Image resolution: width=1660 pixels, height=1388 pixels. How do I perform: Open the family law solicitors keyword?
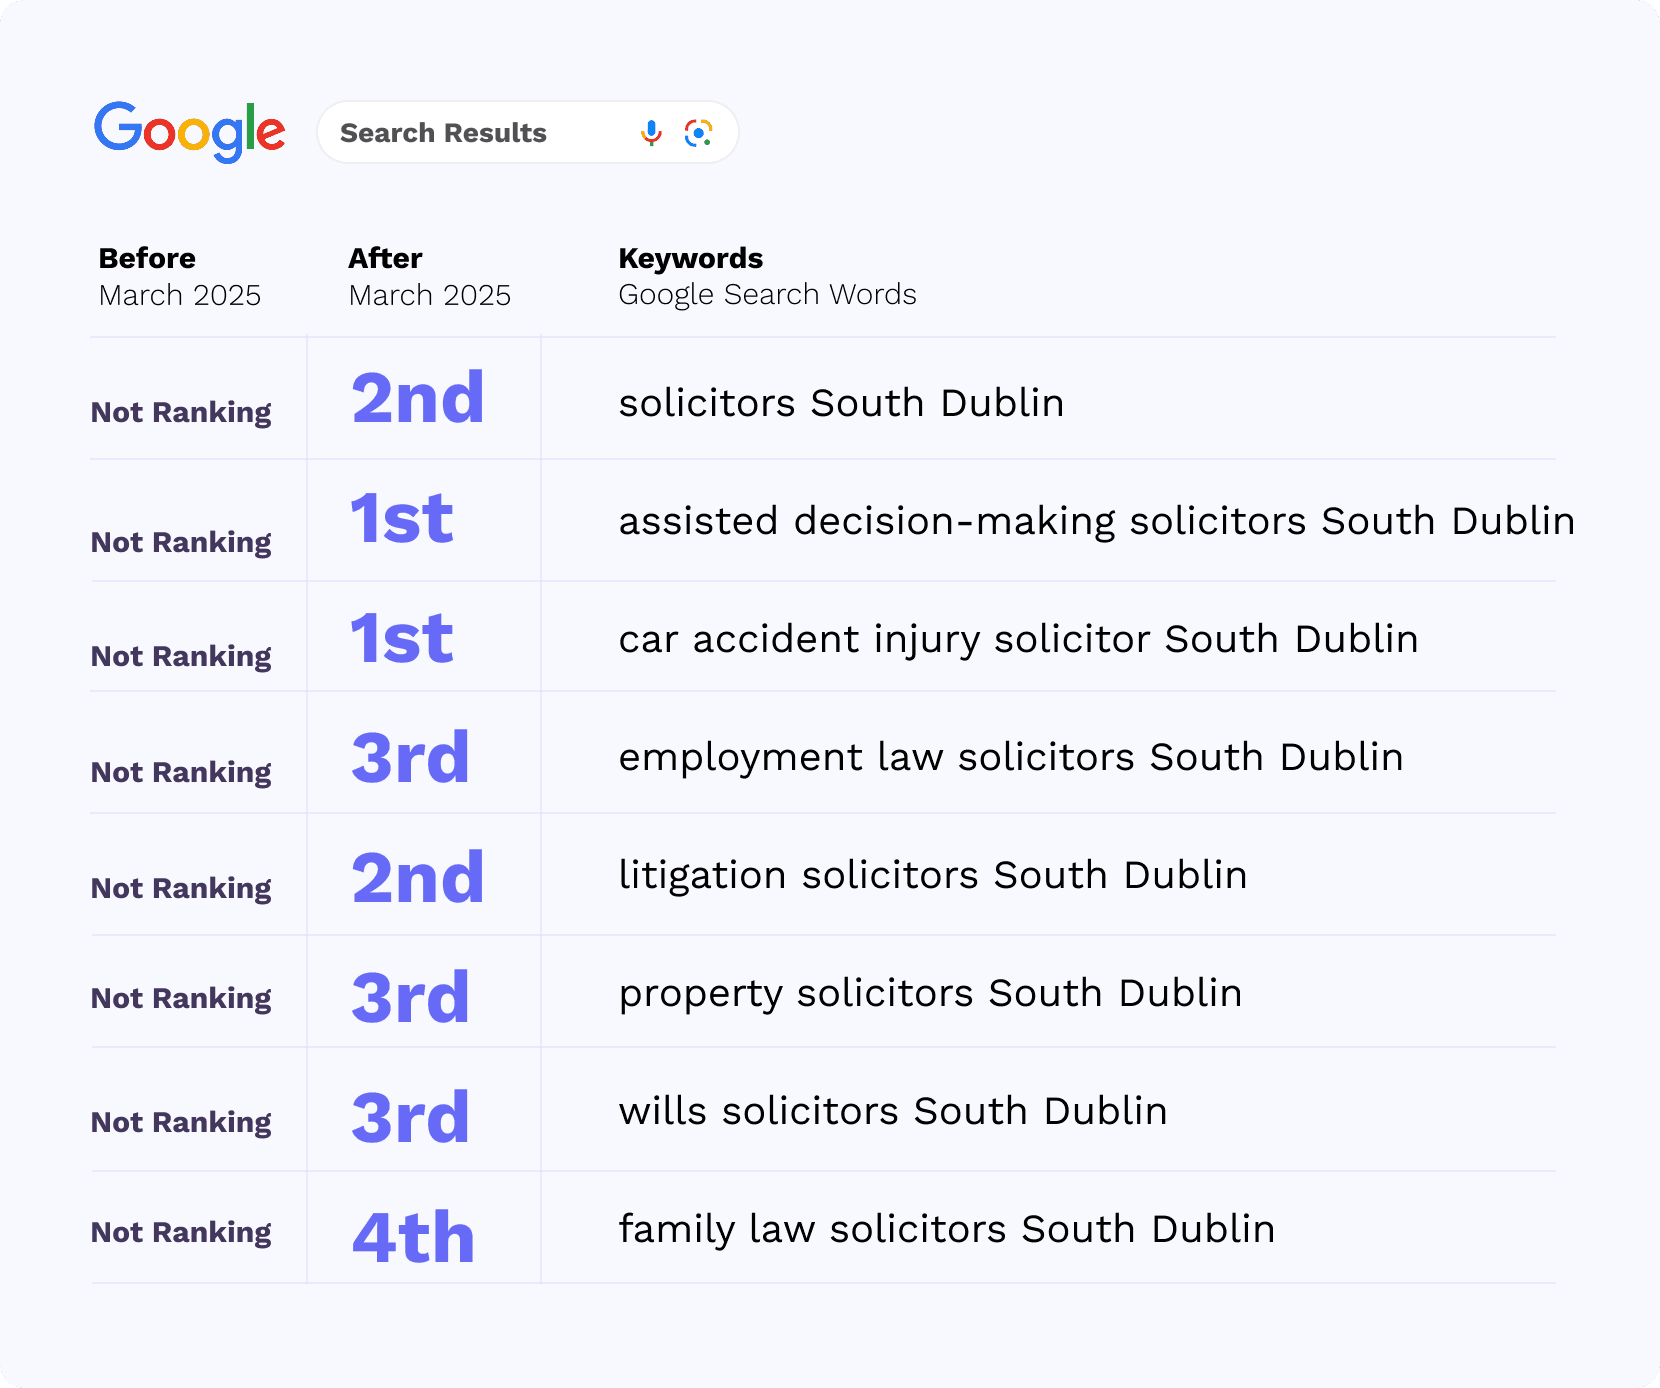tap(946, 1229)
